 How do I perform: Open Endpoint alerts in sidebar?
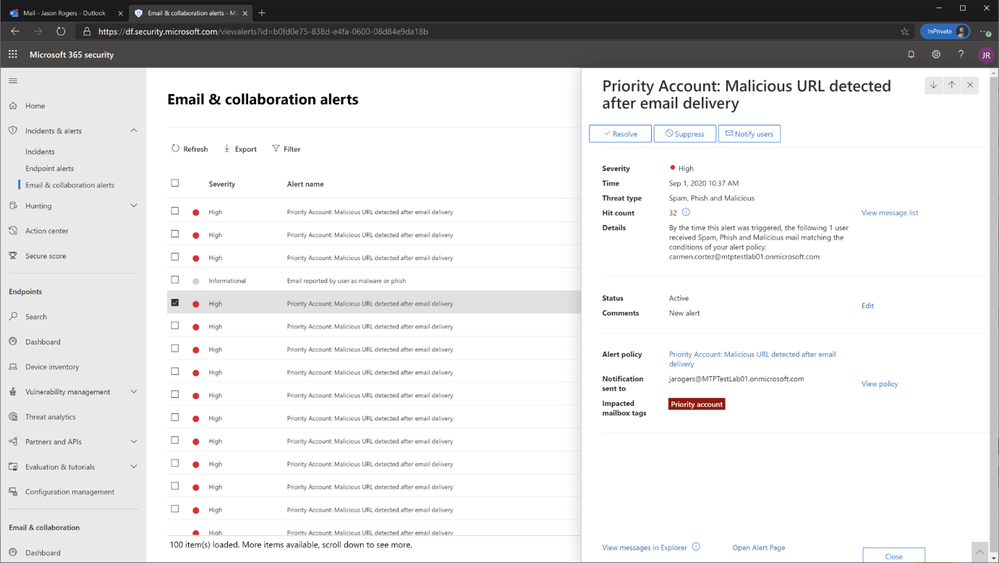point(50,168)
